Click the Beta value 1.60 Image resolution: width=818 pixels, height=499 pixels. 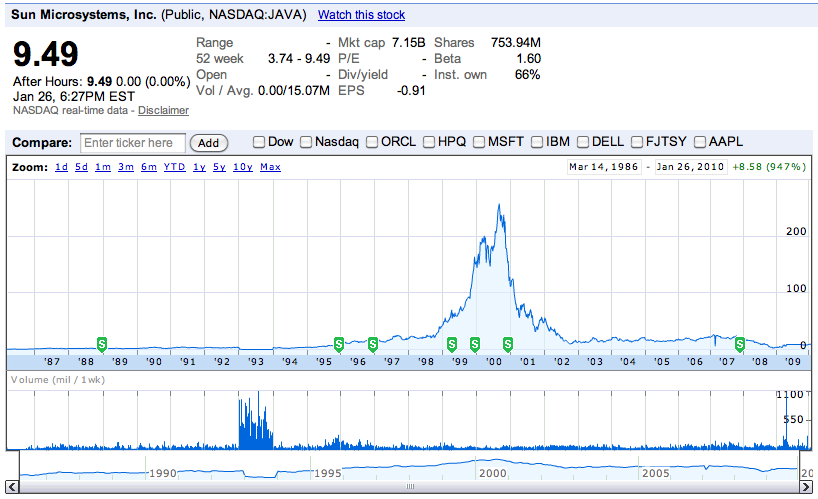[528, 59]
